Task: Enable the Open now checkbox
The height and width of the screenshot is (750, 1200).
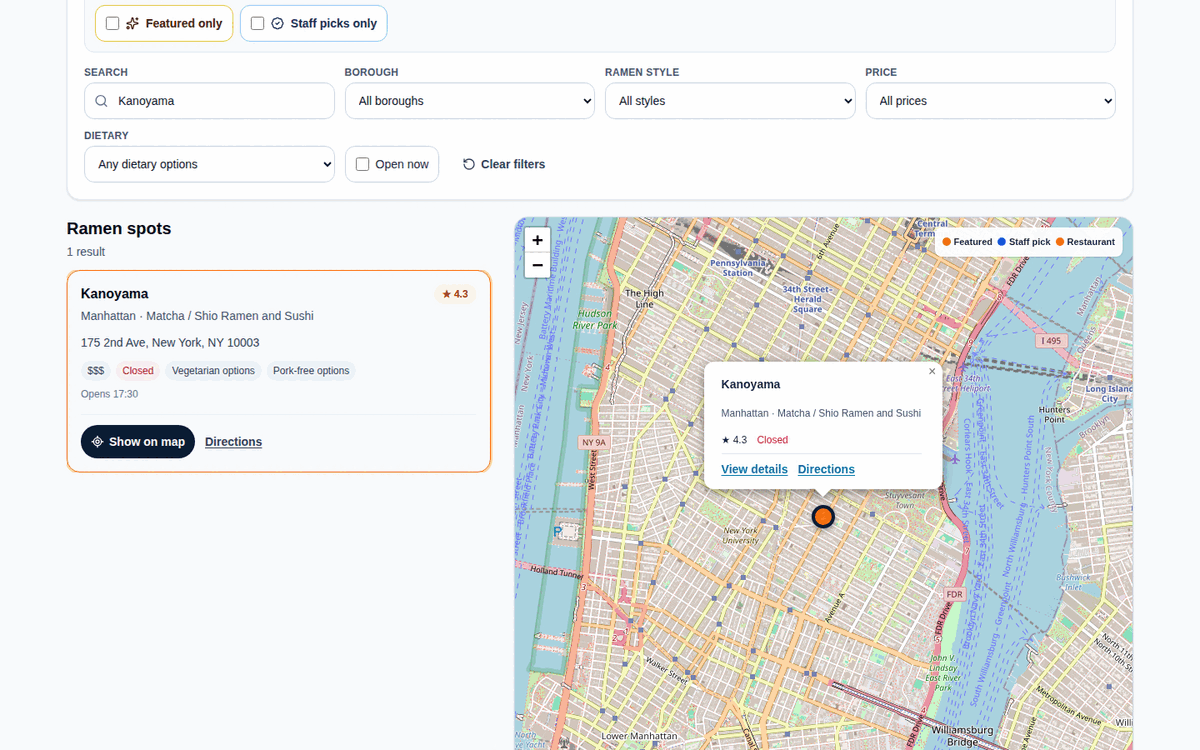Action: click(x=362, y=164)
